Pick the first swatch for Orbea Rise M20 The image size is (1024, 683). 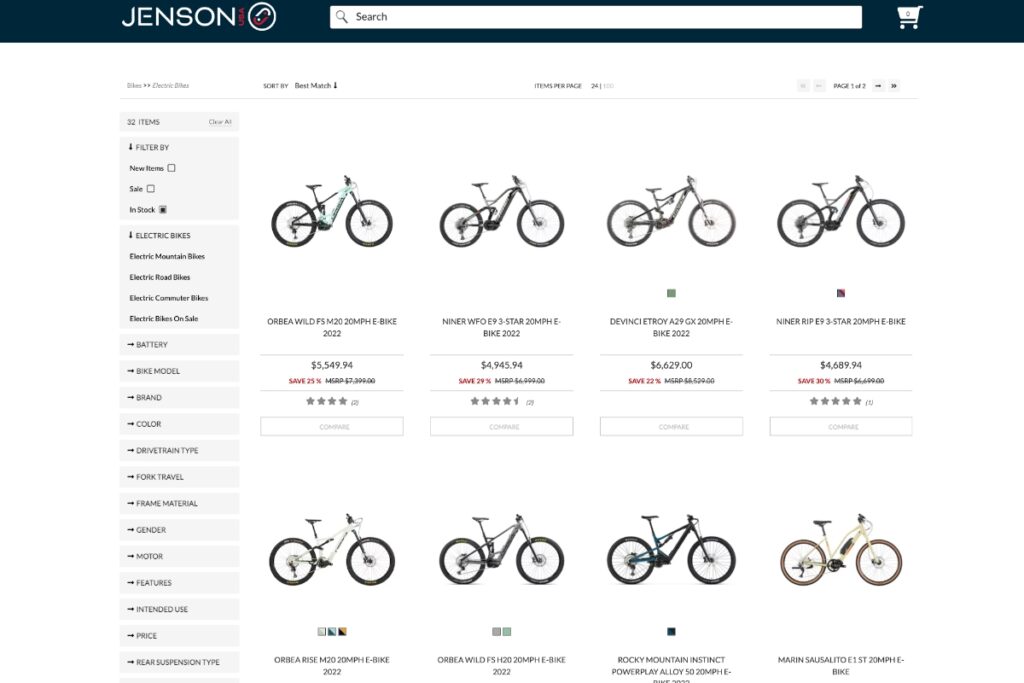[x=321, y=631]
